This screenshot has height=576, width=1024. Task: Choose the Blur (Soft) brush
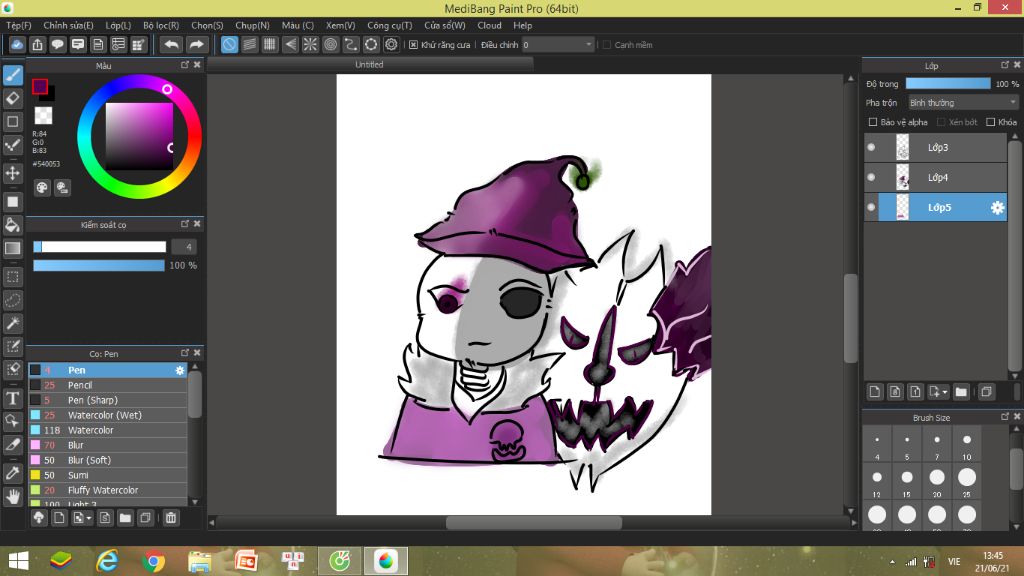coord(108,460)
